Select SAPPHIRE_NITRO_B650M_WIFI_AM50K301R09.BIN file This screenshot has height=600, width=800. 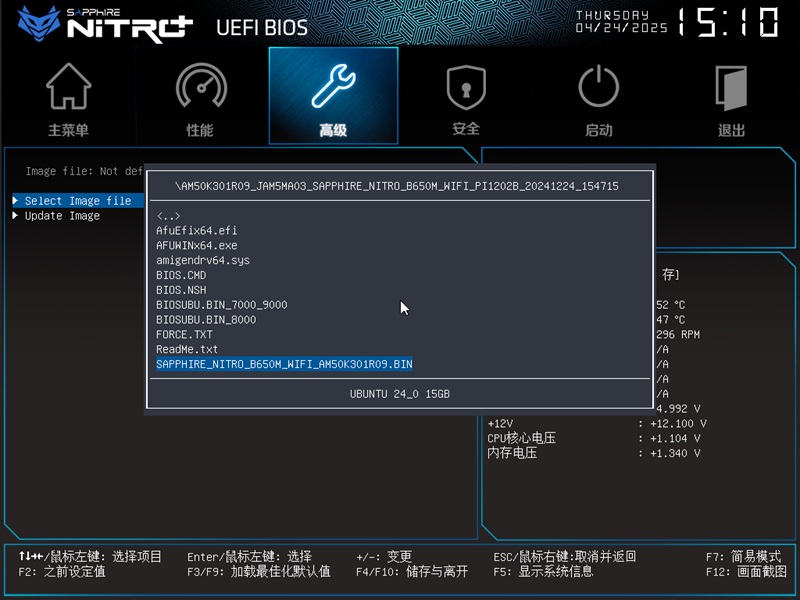point(284,365)
